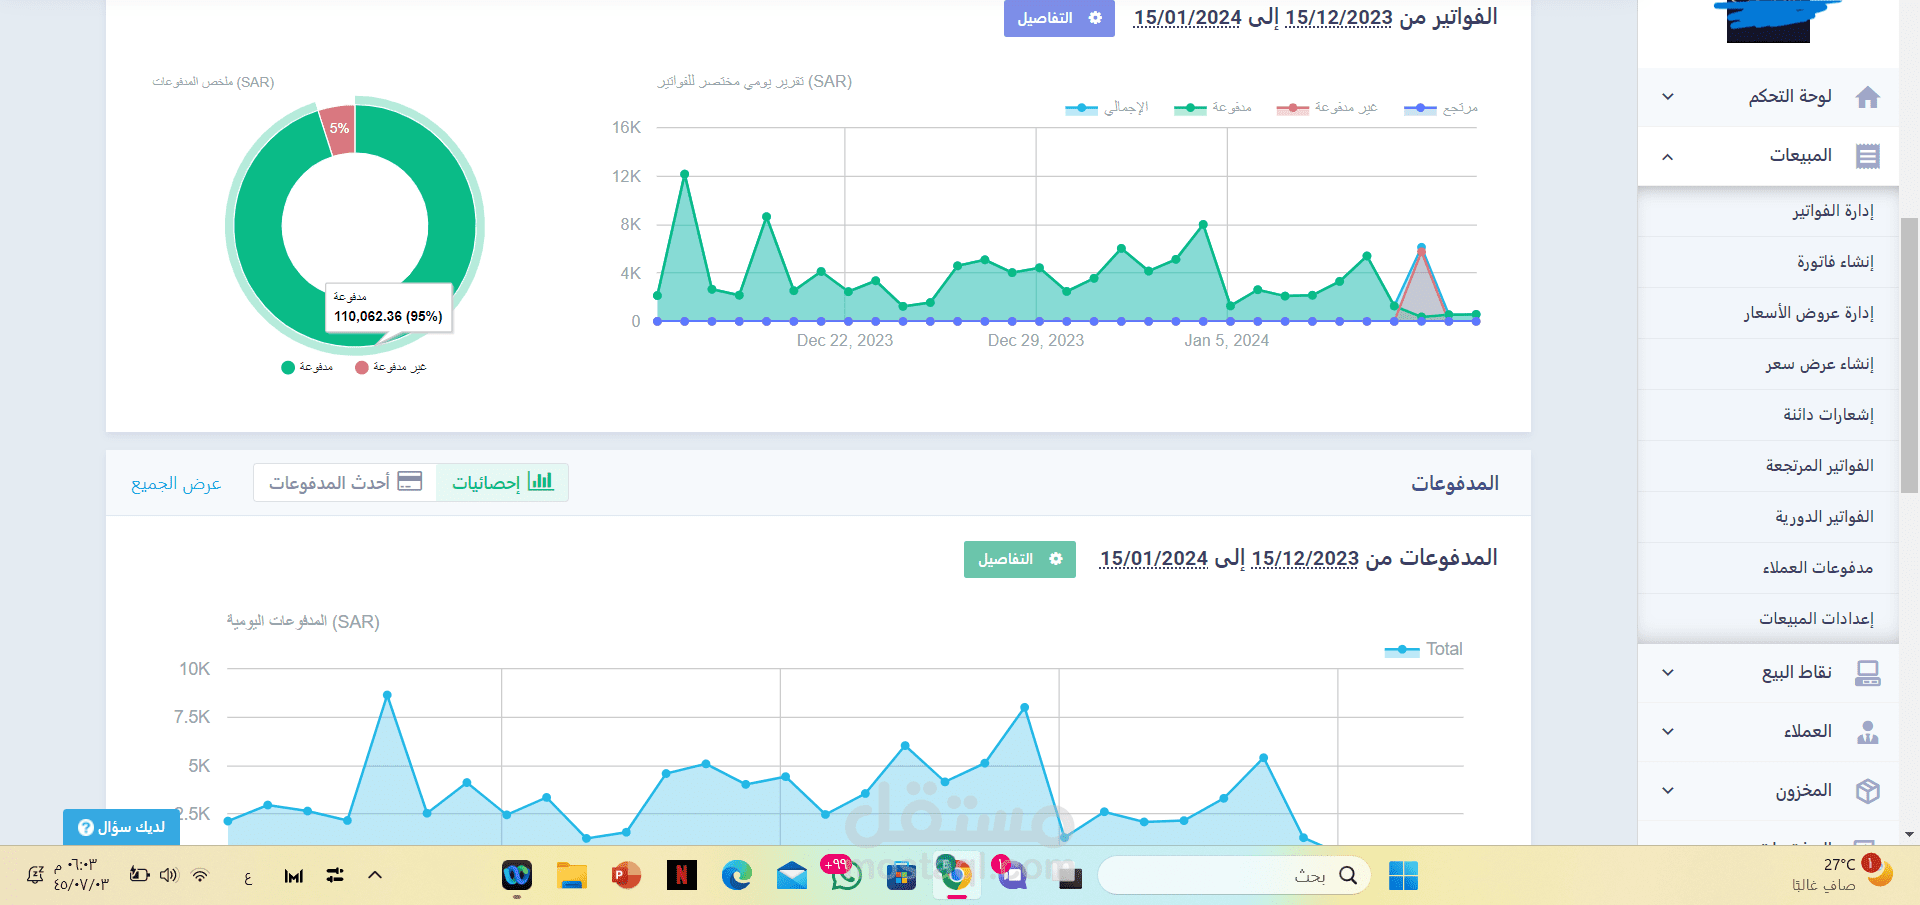The image size is (1920, 905).
Task: Open payments end date 15/01/2024 picker
Action: pos(1154,559)
